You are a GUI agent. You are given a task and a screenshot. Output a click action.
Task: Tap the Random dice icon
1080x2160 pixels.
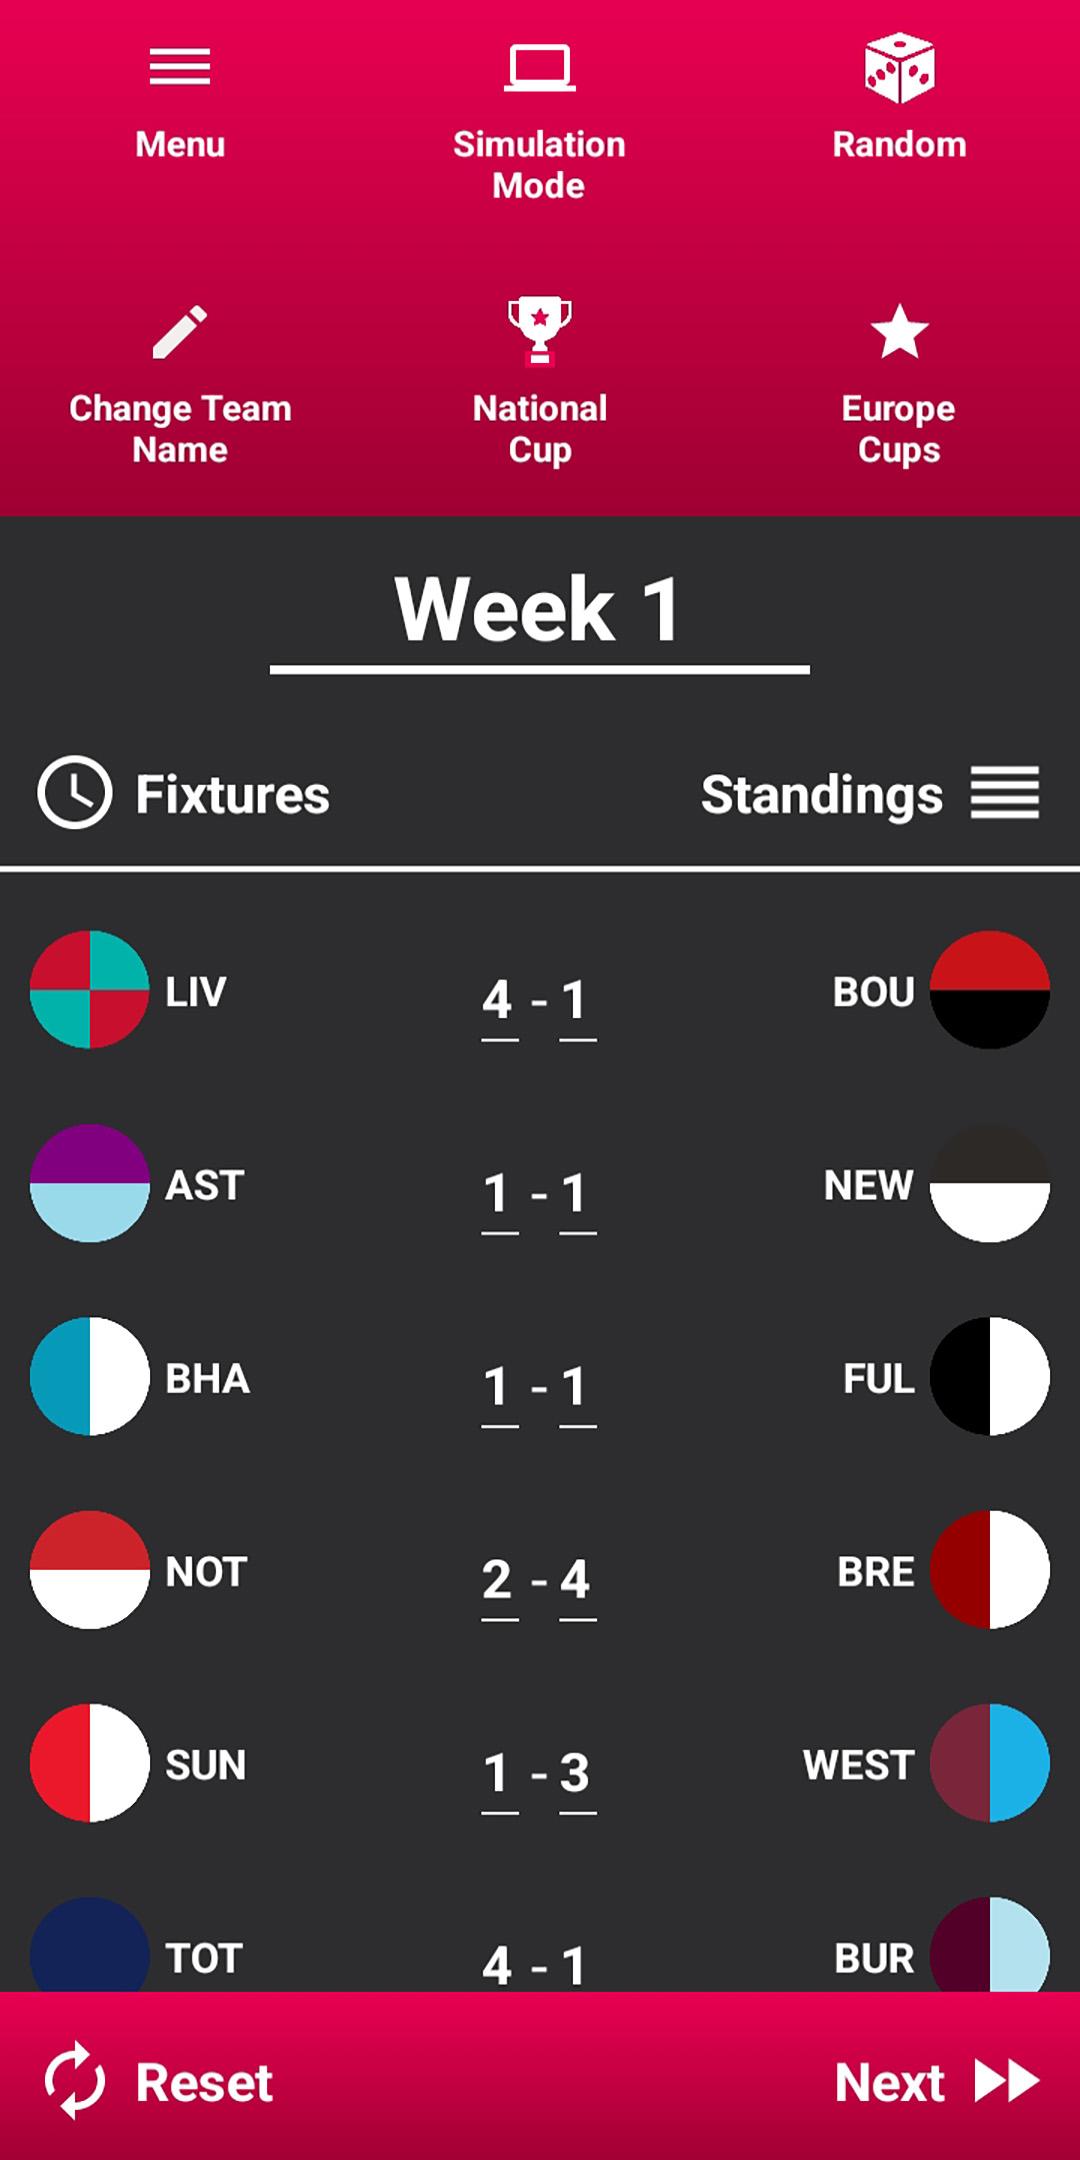coord(899,68)
